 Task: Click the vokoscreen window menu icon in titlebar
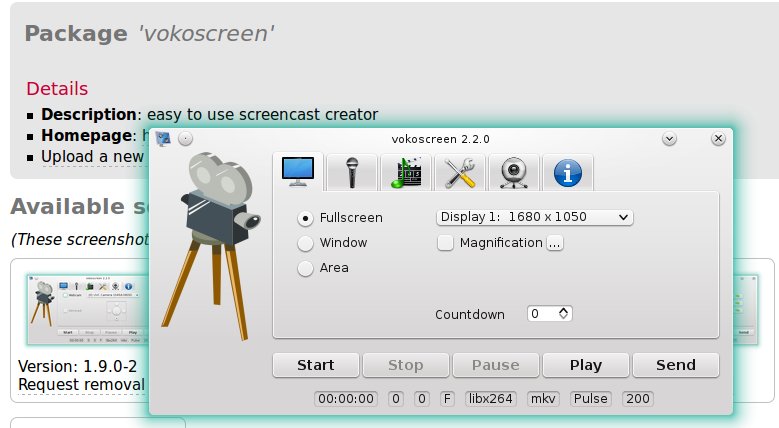[x=163, y=139]
